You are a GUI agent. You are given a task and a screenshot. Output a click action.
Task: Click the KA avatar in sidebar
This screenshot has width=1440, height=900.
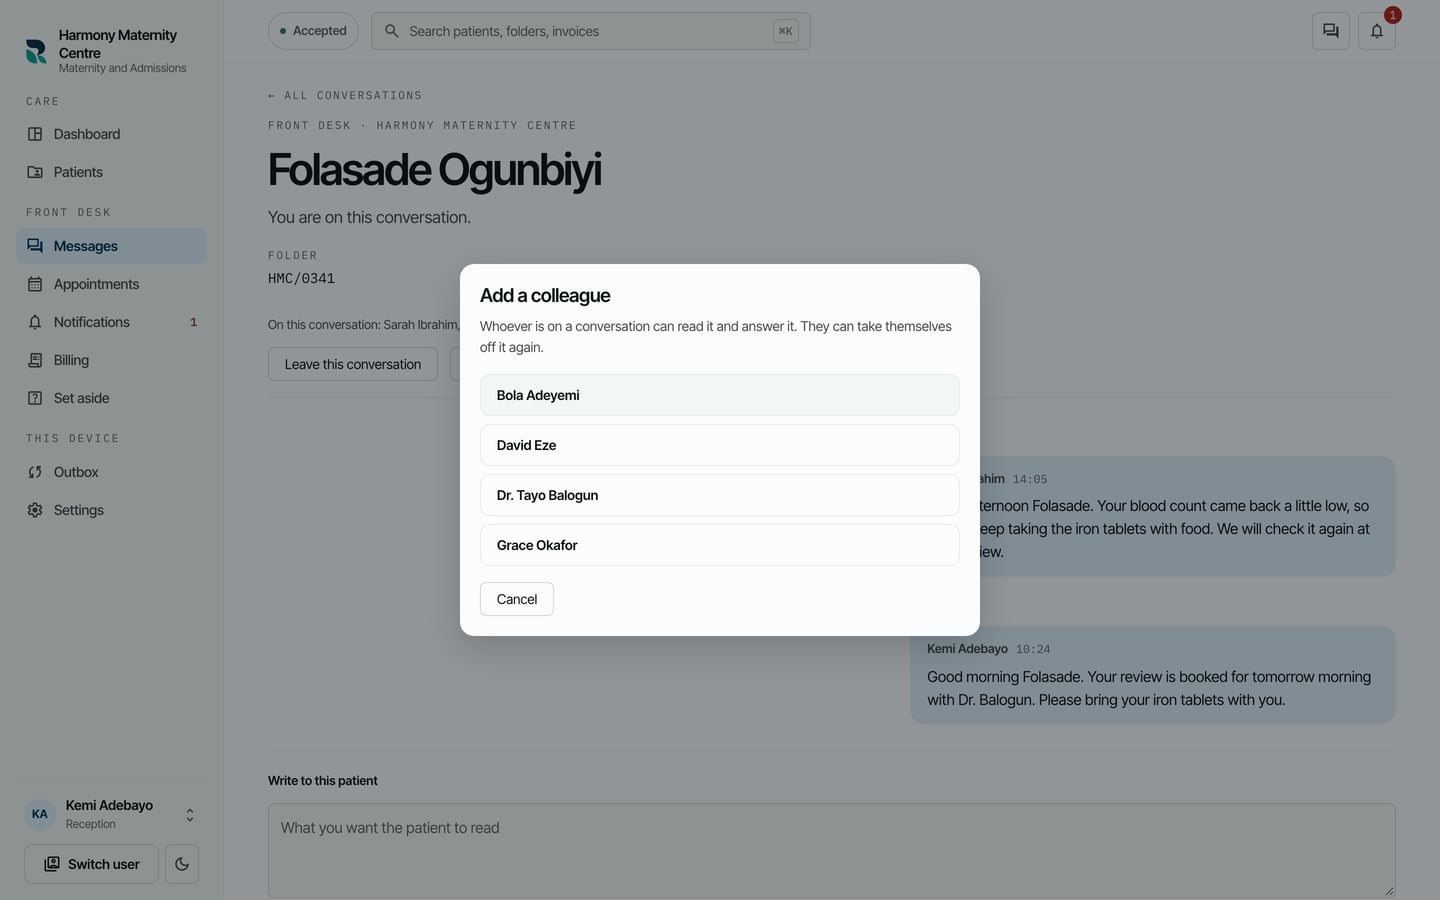coord(39,814)
